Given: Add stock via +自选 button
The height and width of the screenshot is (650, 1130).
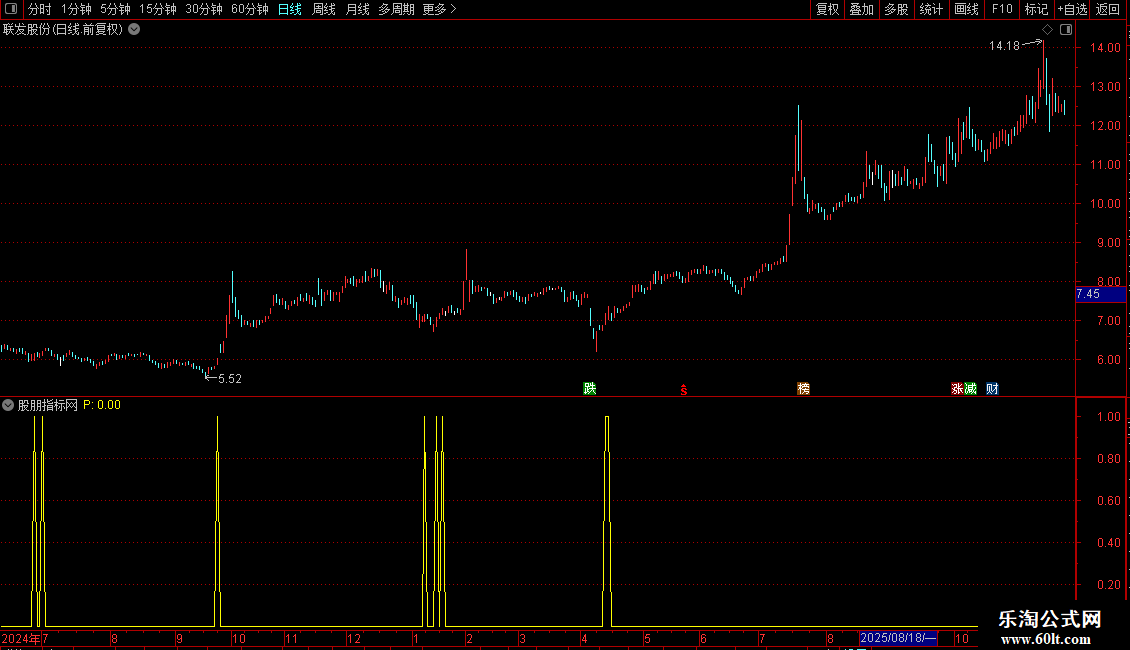Looking at the screenshot, I should [x=1072, y=9].
